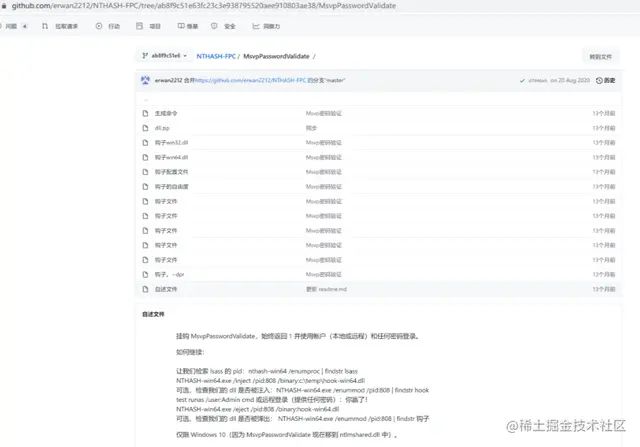Open the '更新 readme.md' commit message
The image size is (640, 447).
point(327,289)
